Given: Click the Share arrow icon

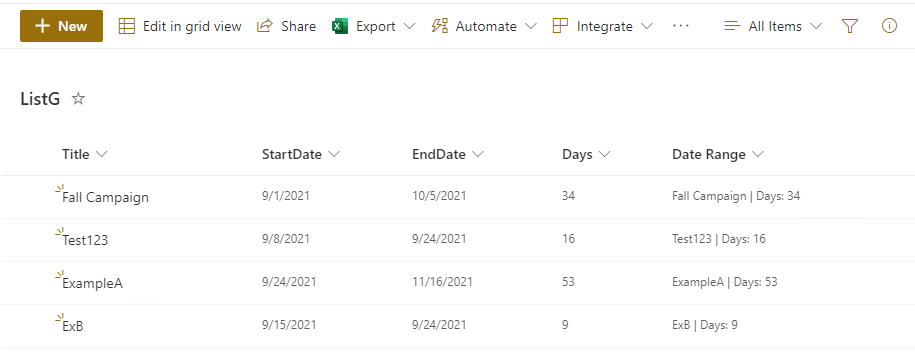Looking at the screenshot, I should pyautogui.click(x=265, y=26).
